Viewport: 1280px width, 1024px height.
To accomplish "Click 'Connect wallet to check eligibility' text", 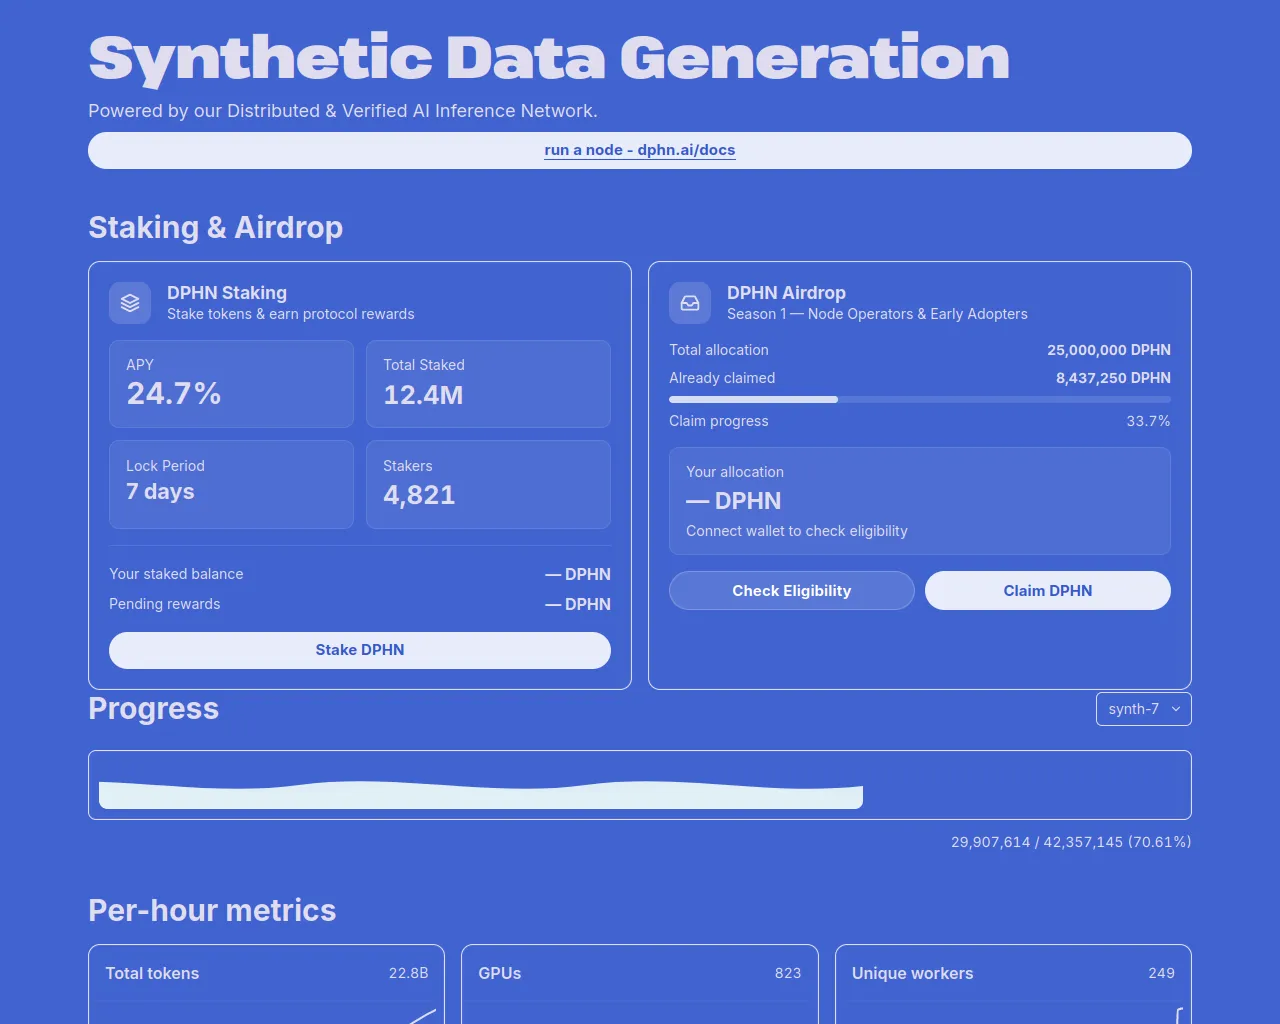I will tap(797, 531).
